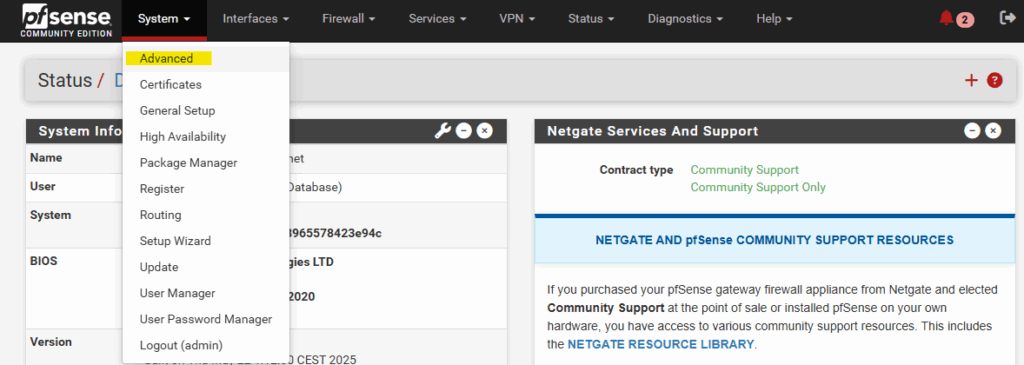Click the Status breadcrumb link
This screenshot has width=1024, height=365.
pyautogui.click(x=65, y=80)
